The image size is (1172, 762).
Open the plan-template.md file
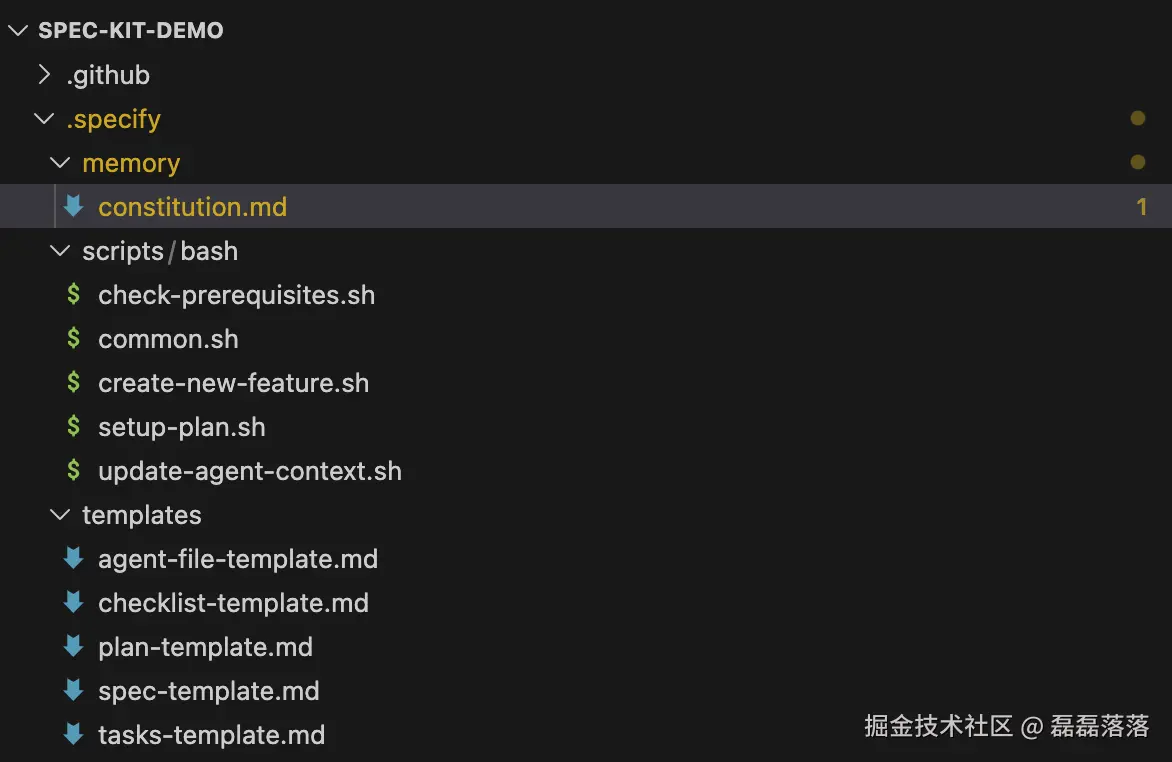pos(205,646)
